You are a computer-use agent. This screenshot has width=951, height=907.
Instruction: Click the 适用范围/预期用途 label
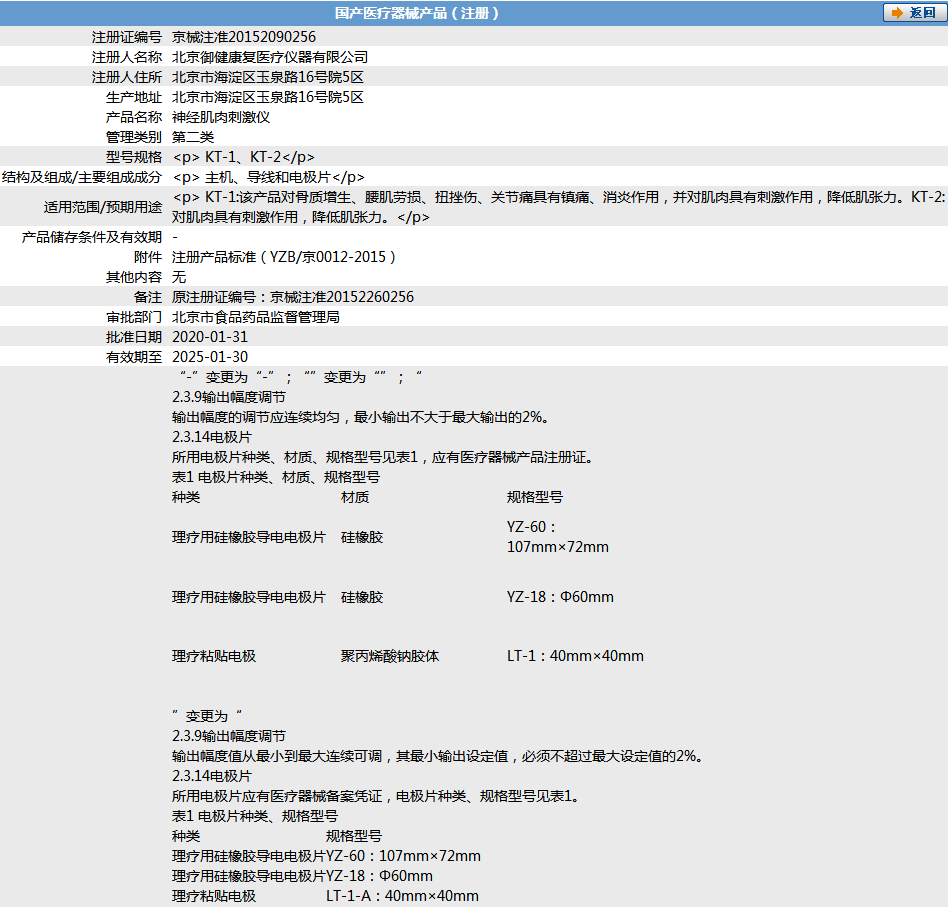(103, 207)
